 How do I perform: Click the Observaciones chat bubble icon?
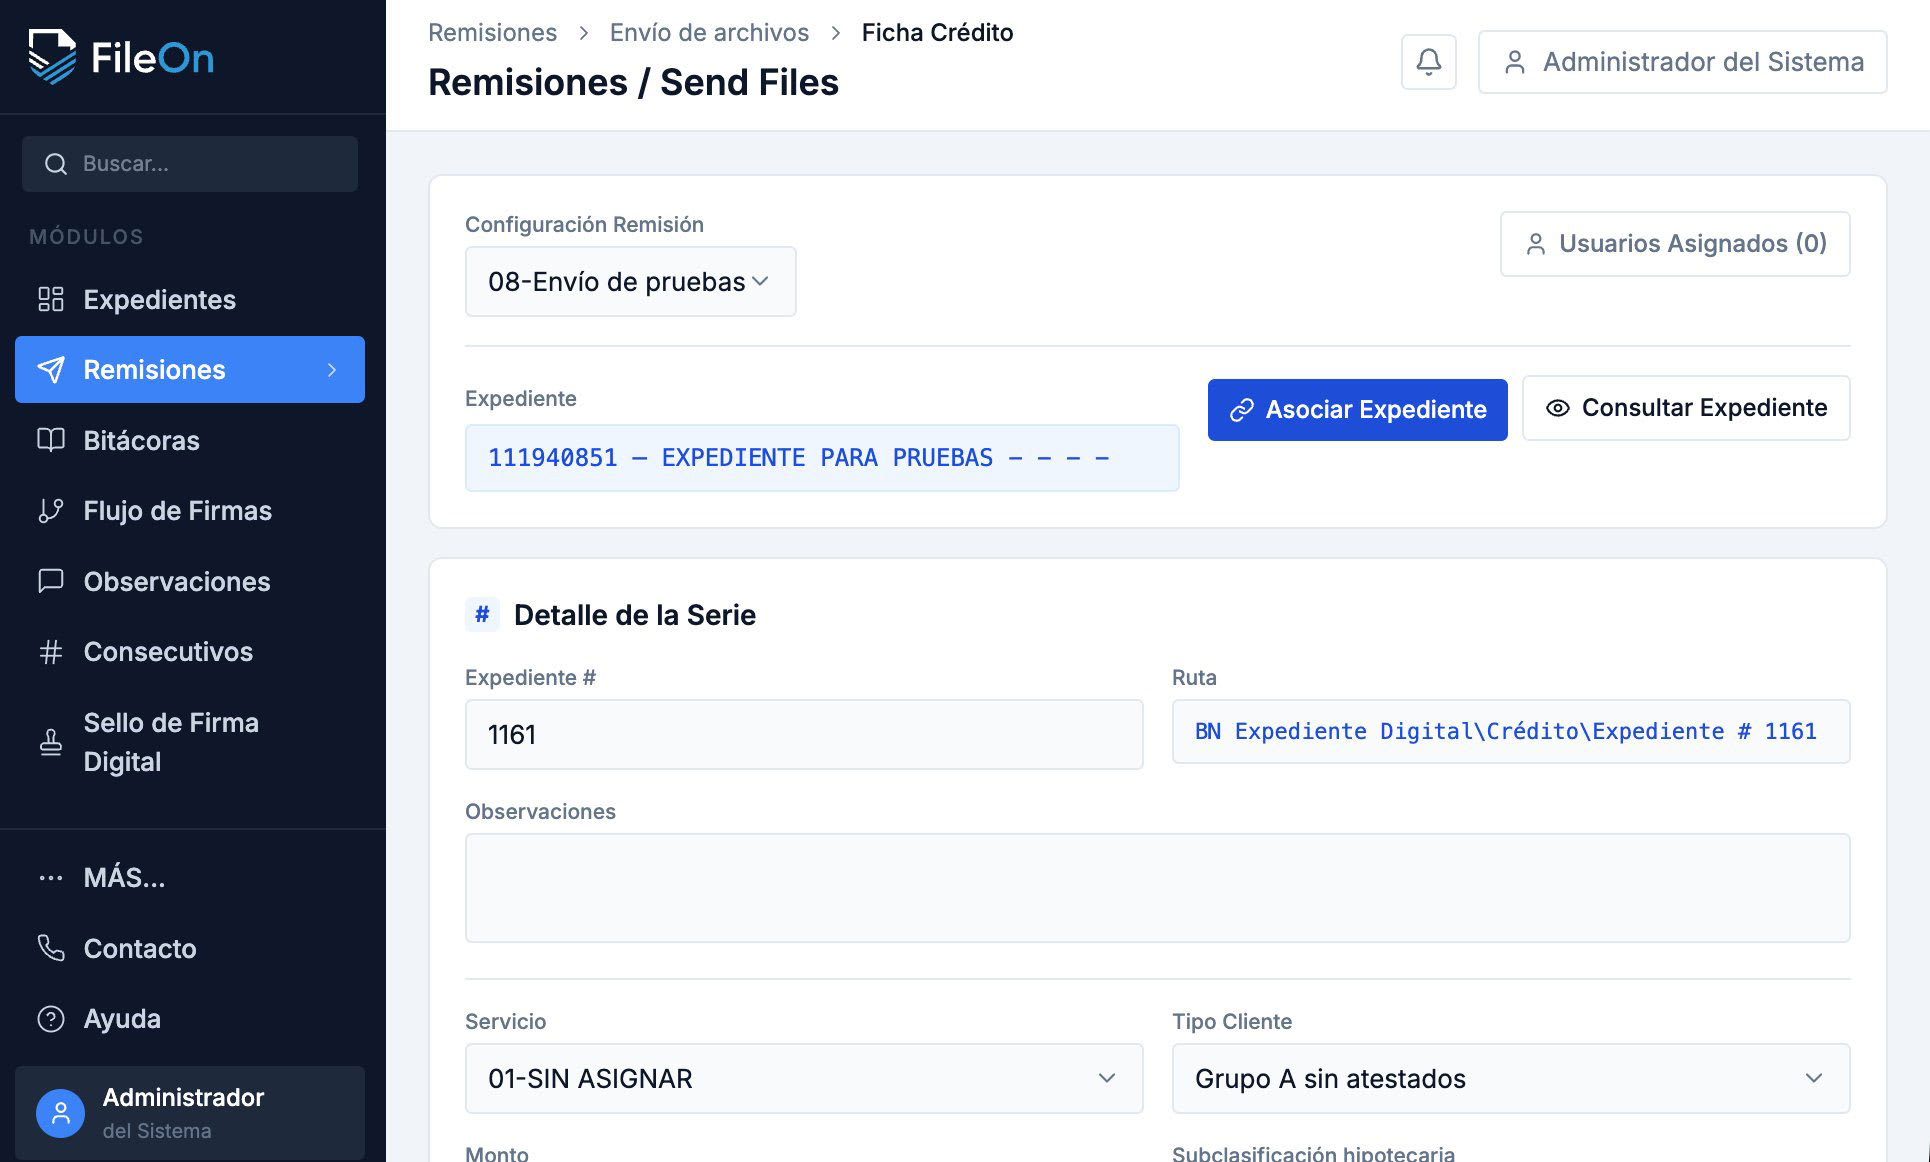(x=51, y=581)
